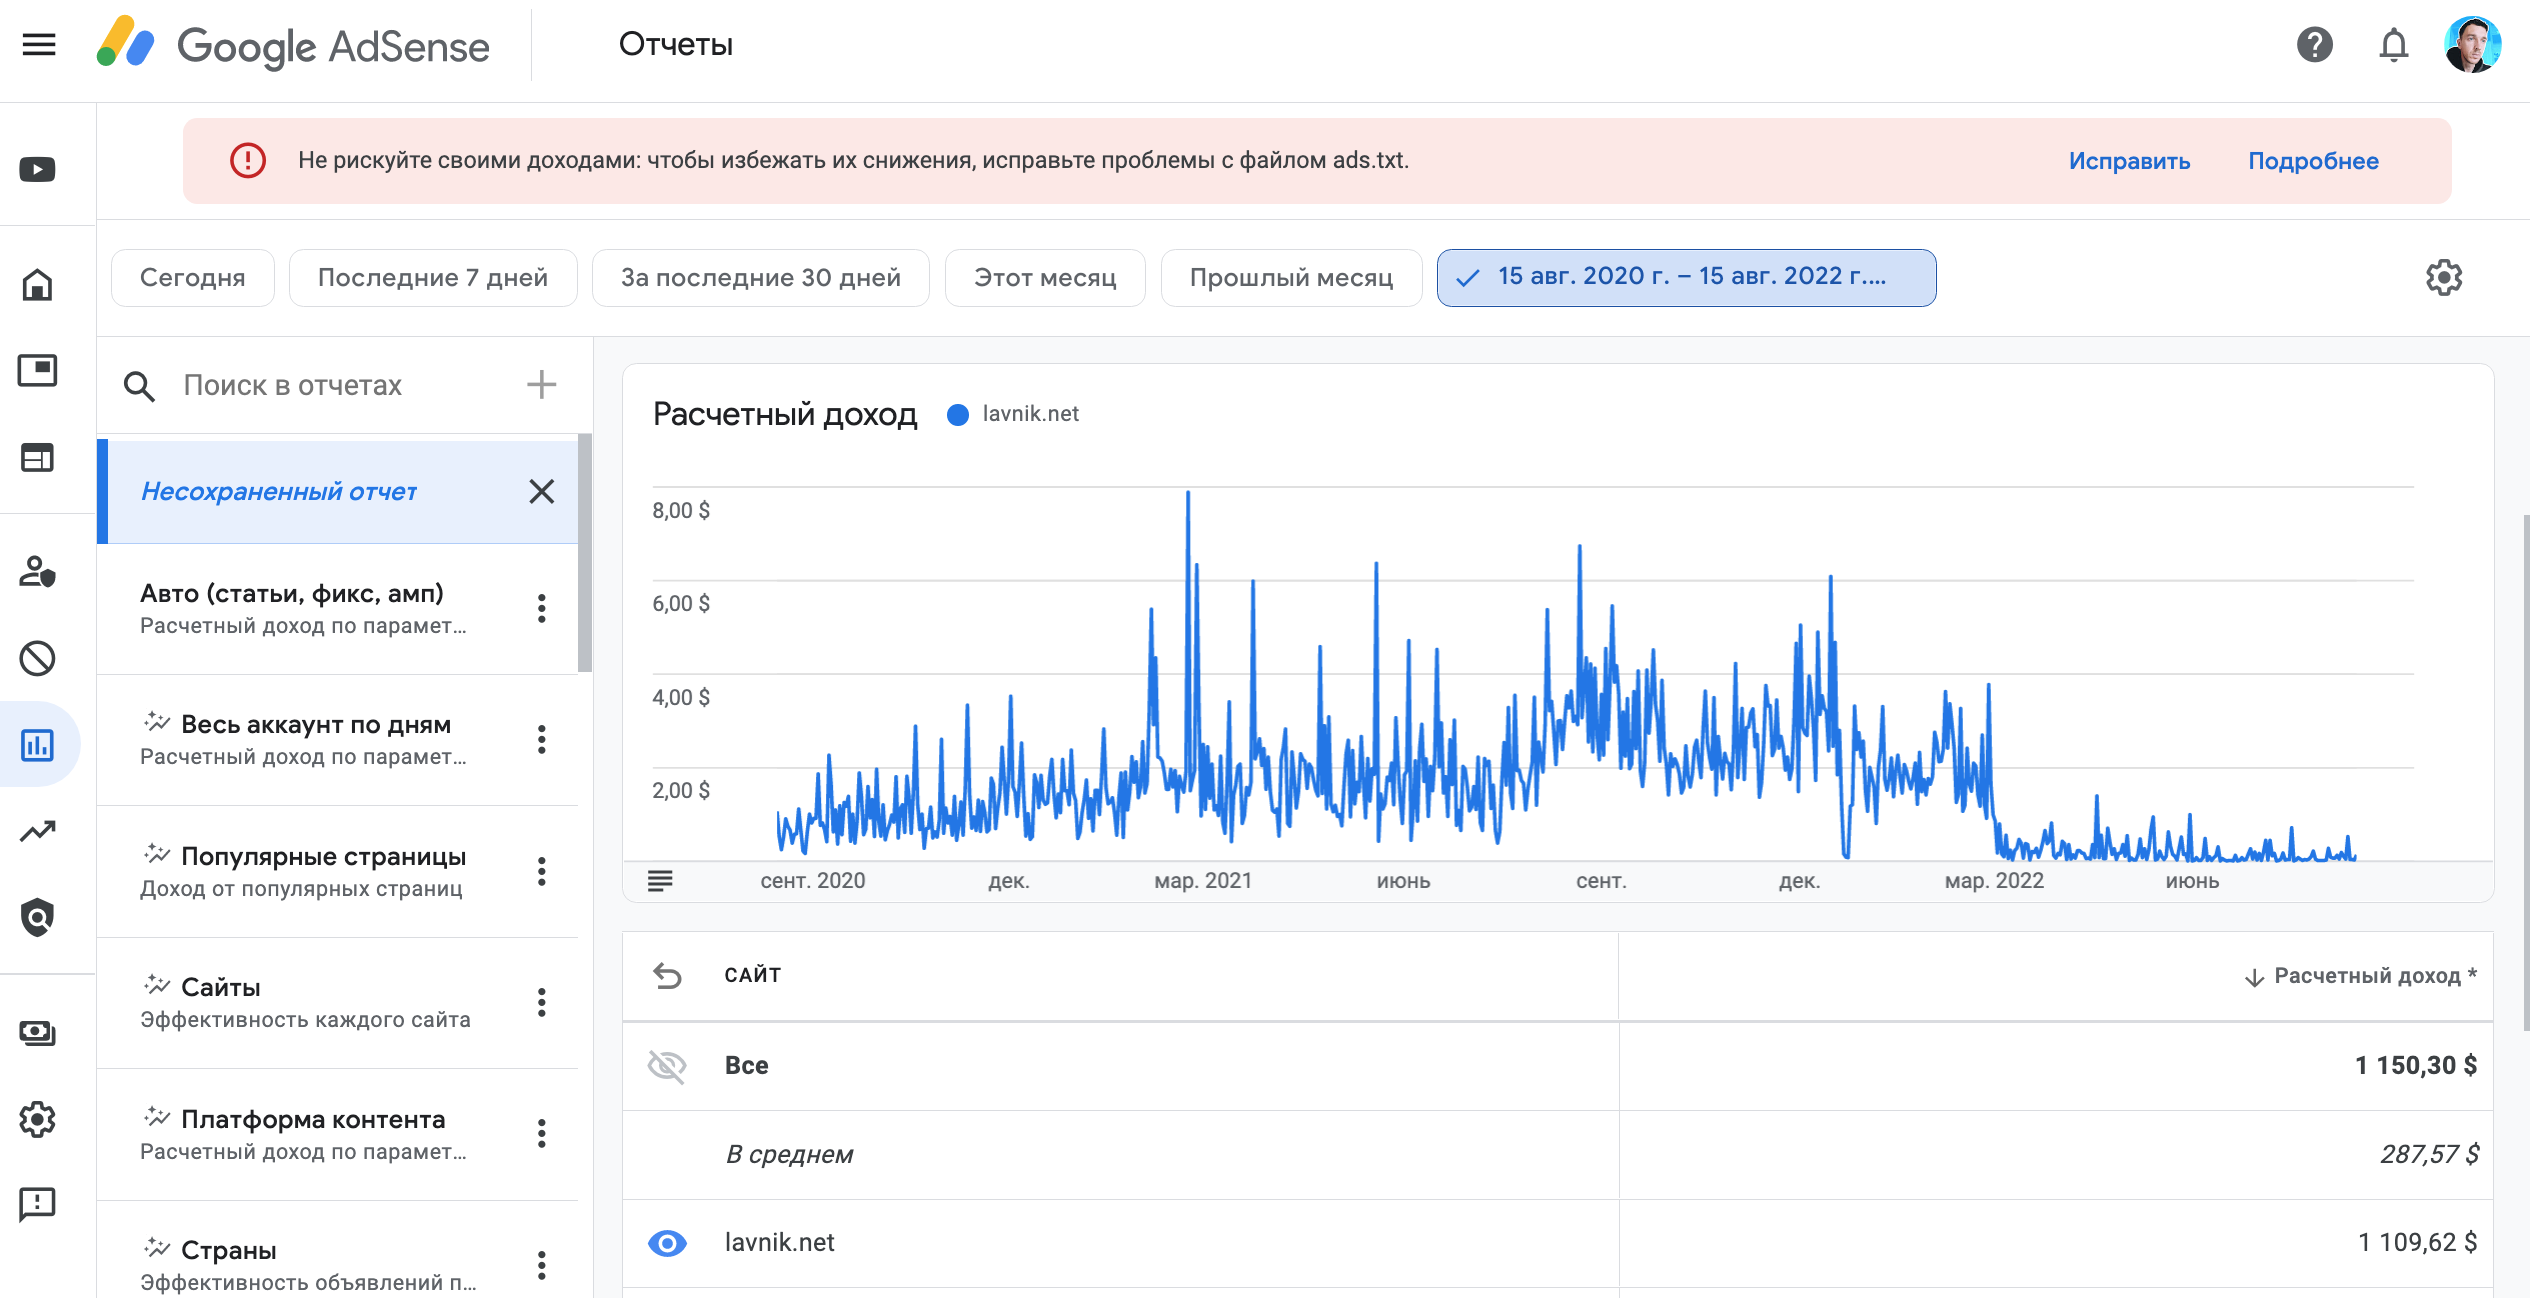Select the "Сегодня" date range chip
This screenshot has height=1298, width=2530.
pyautogui.click(x=192, y=278)
